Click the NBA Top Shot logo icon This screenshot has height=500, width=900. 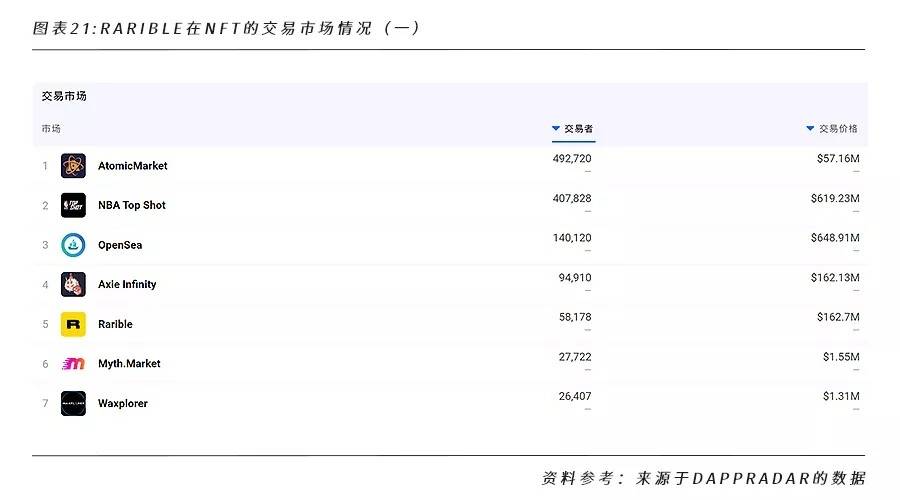(73, 205)
